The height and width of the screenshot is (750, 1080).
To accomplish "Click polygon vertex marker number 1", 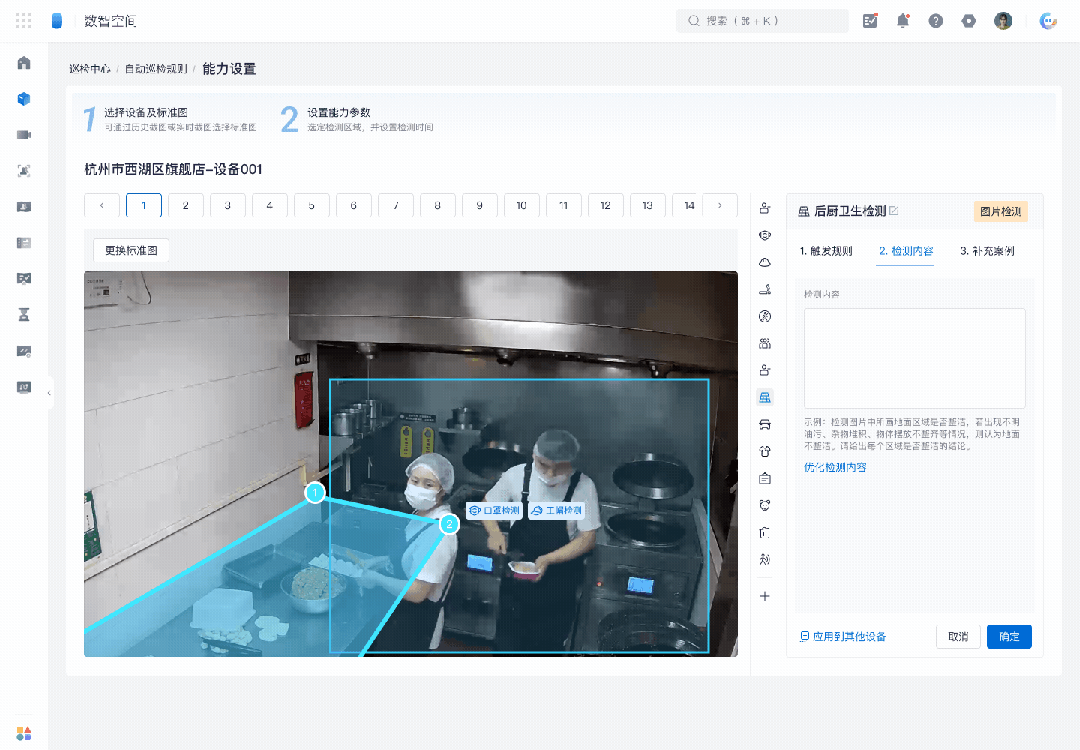I will point(315,492).
